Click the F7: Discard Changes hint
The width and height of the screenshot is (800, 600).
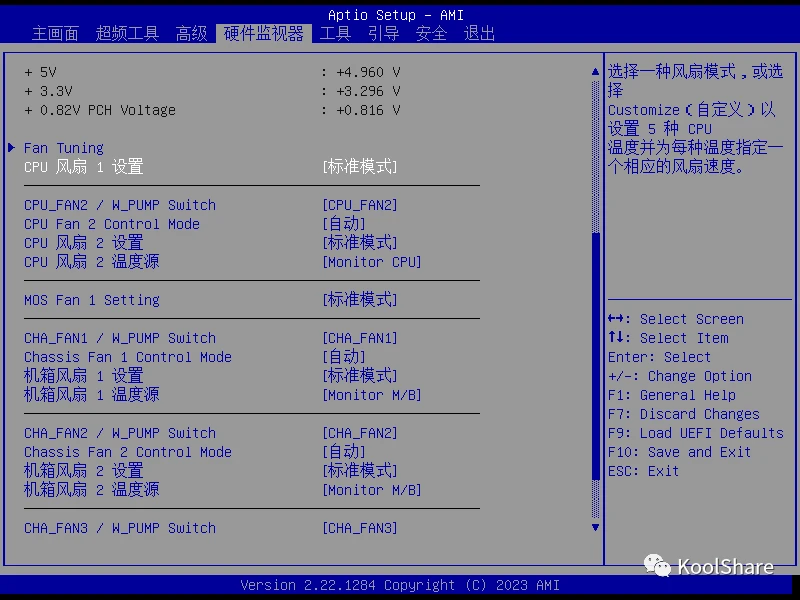click(684, 414)
